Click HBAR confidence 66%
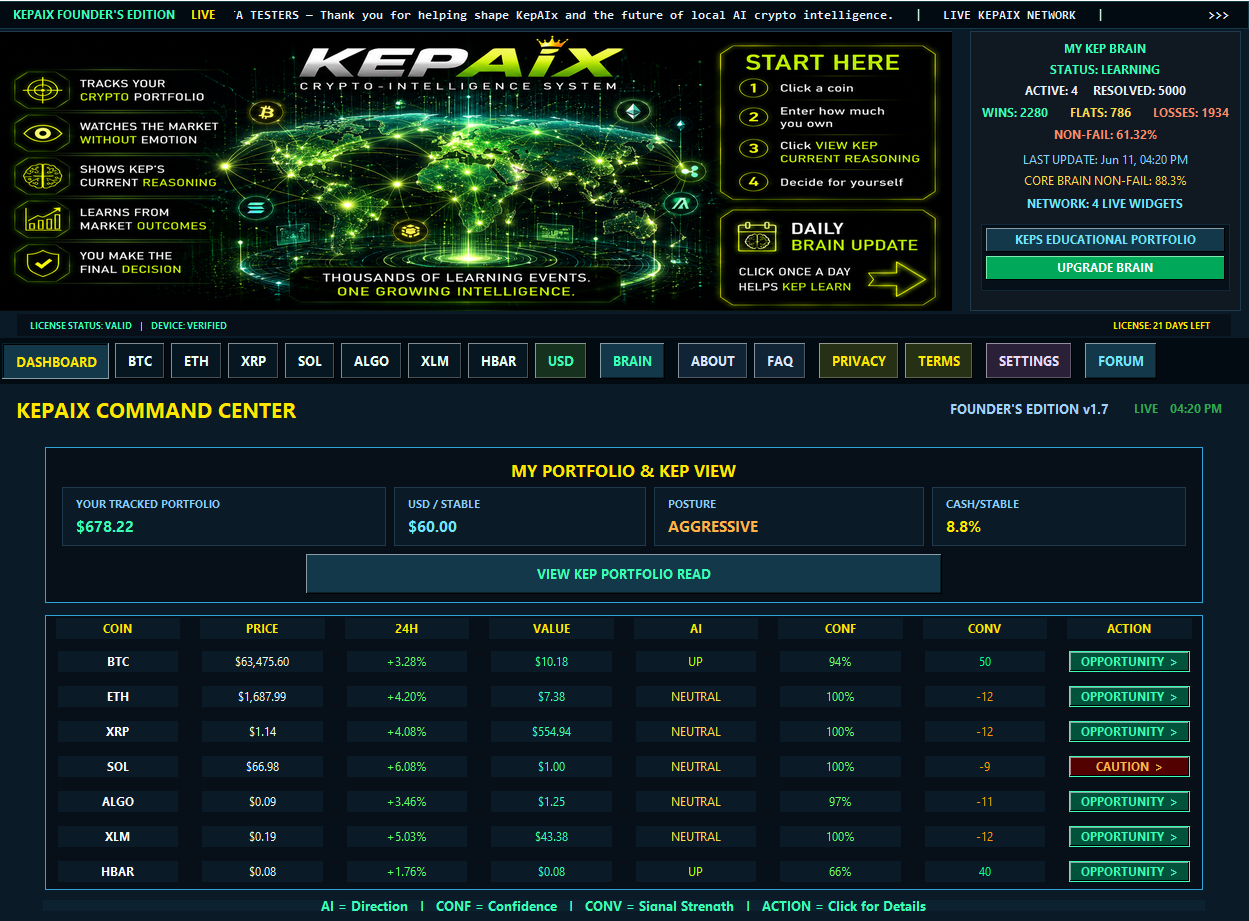Viewport: 1249px width, 921px height. (840, 872)
